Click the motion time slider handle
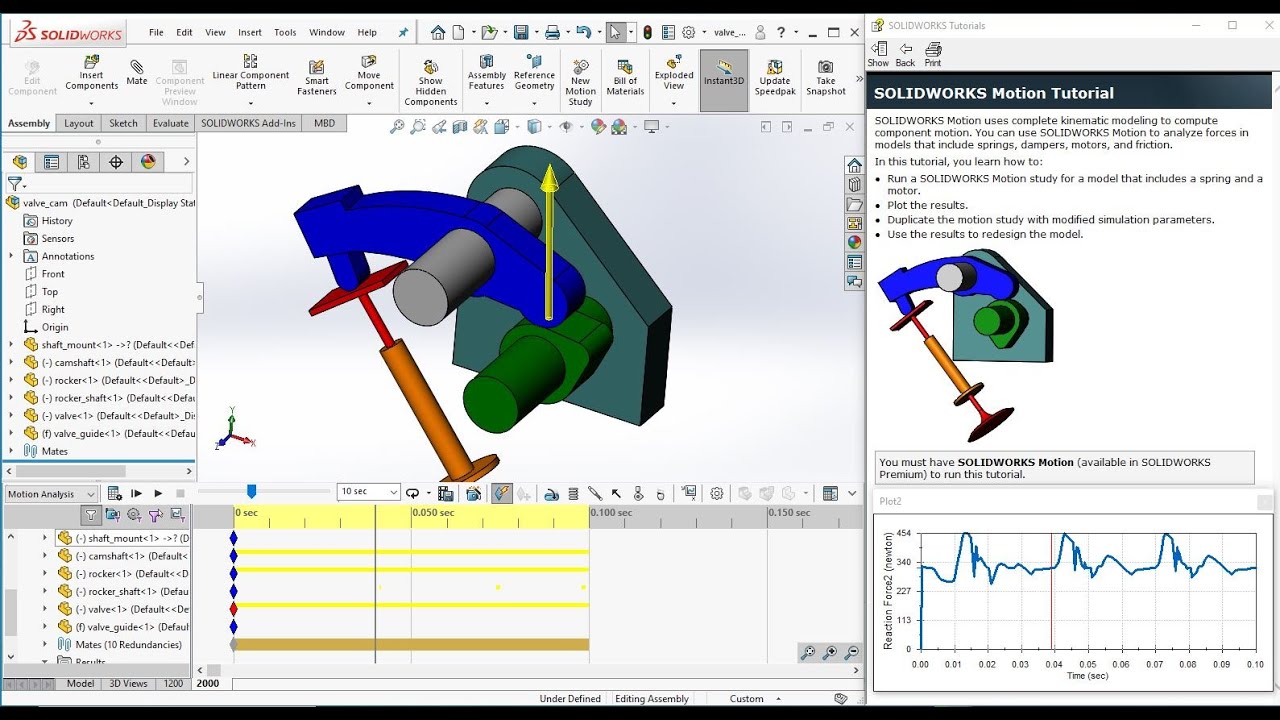Screen dimensions: 1280x720 coord(252,491)
